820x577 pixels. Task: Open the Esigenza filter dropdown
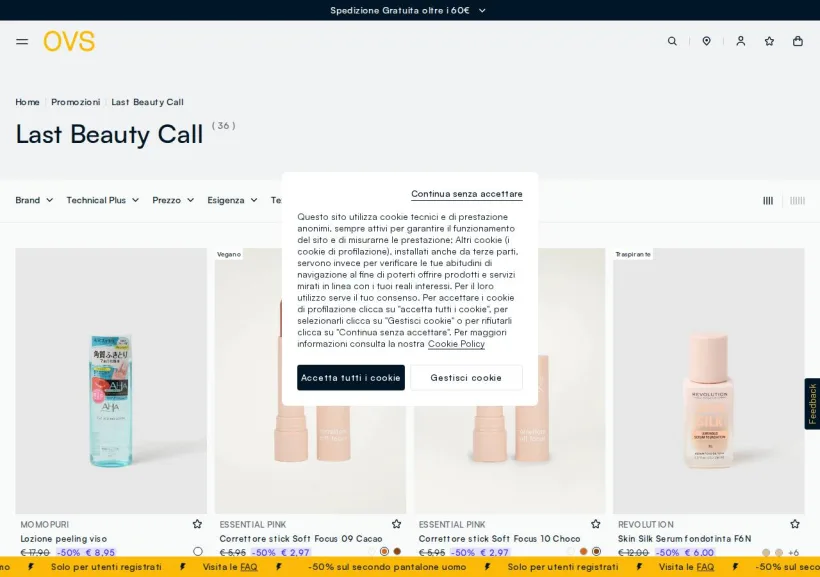point(232,200)
